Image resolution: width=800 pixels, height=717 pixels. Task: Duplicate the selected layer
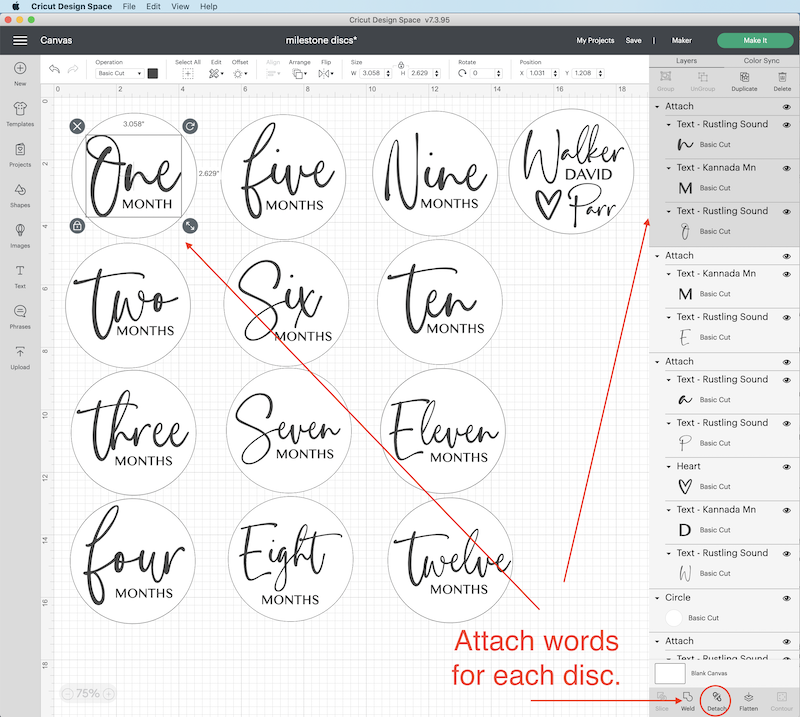[744, 81]
